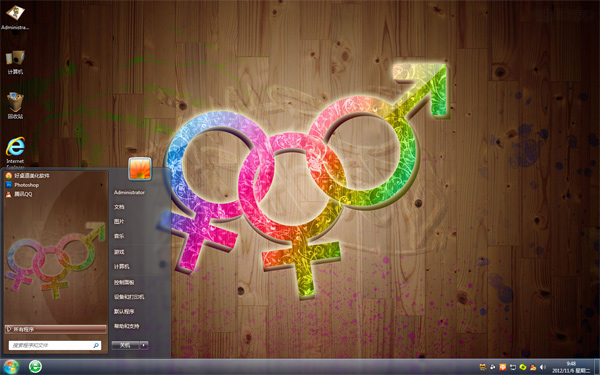Open 控制面板 control panel link
This screenshot has width=600, height=375.
124,282
